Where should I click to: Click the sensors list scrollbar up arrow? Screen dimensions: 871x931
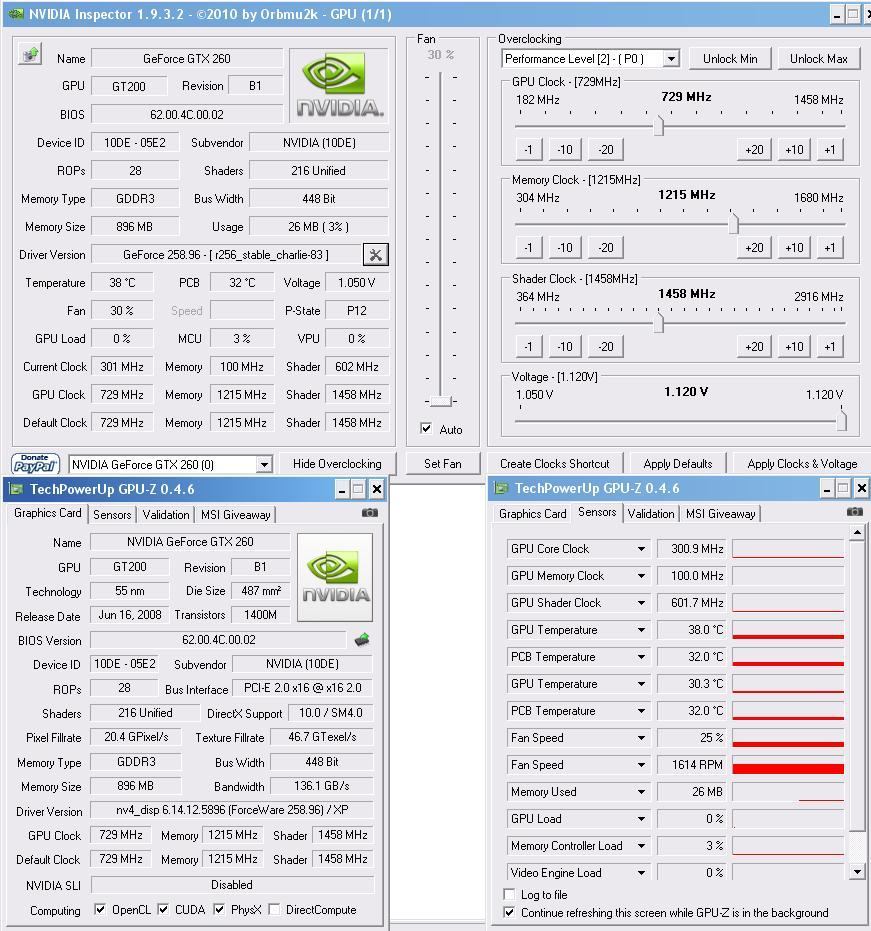click(857, 533)
